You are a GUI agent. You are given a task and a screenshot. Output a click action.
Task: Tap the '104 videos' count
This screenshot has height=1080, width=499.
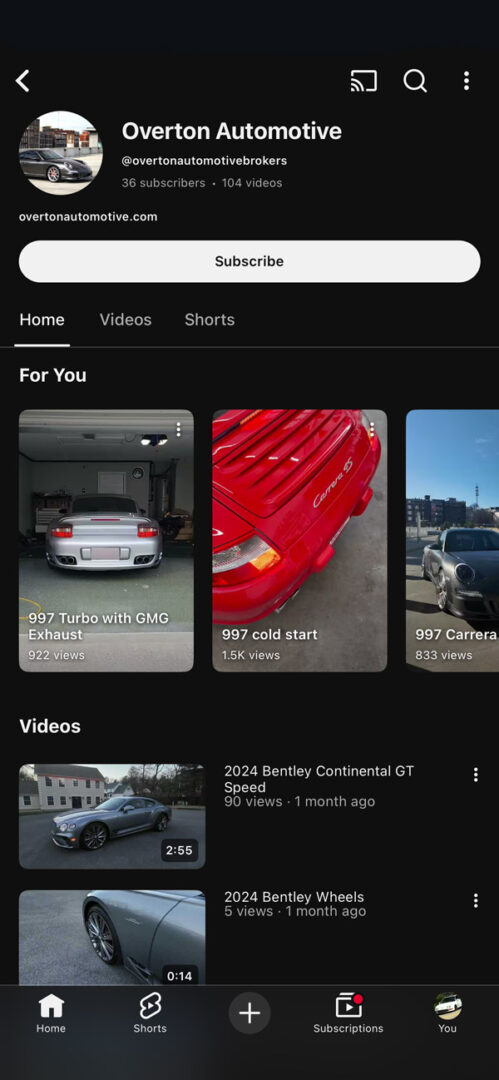pos(252,183)
